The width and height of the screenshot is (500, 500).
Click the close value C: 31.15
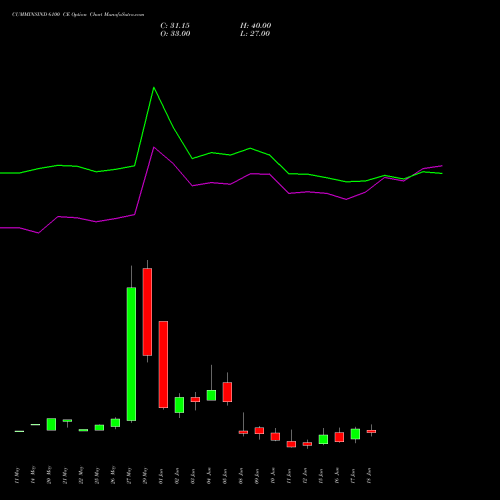[x=175, y=26]
